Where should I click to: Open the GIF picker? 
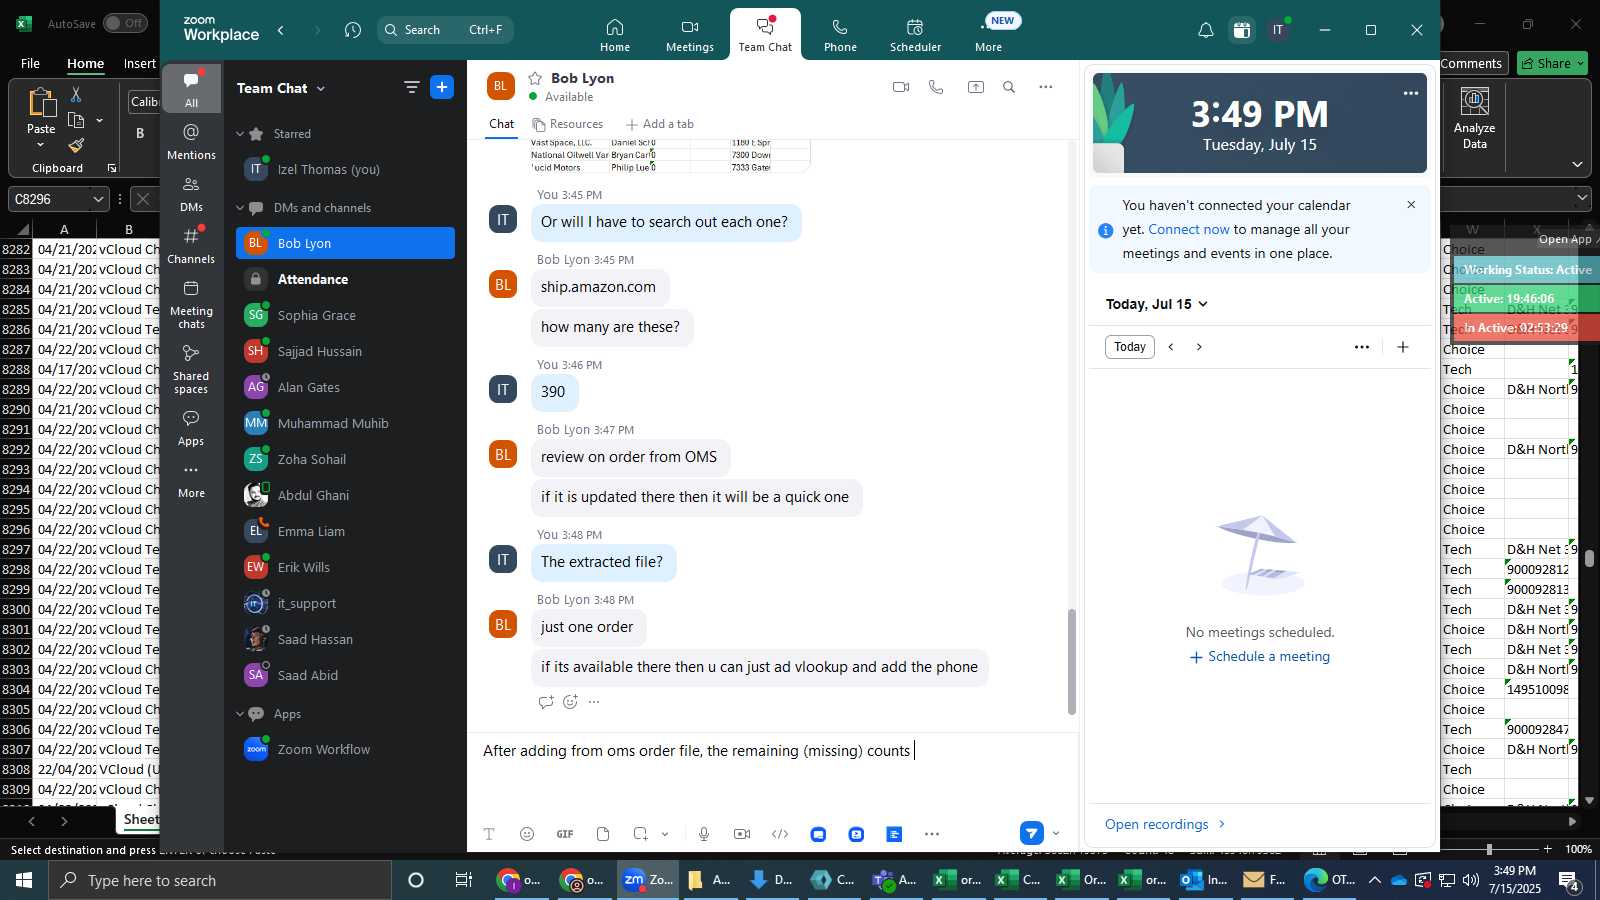pyautogui.click(x=565, y=834)
